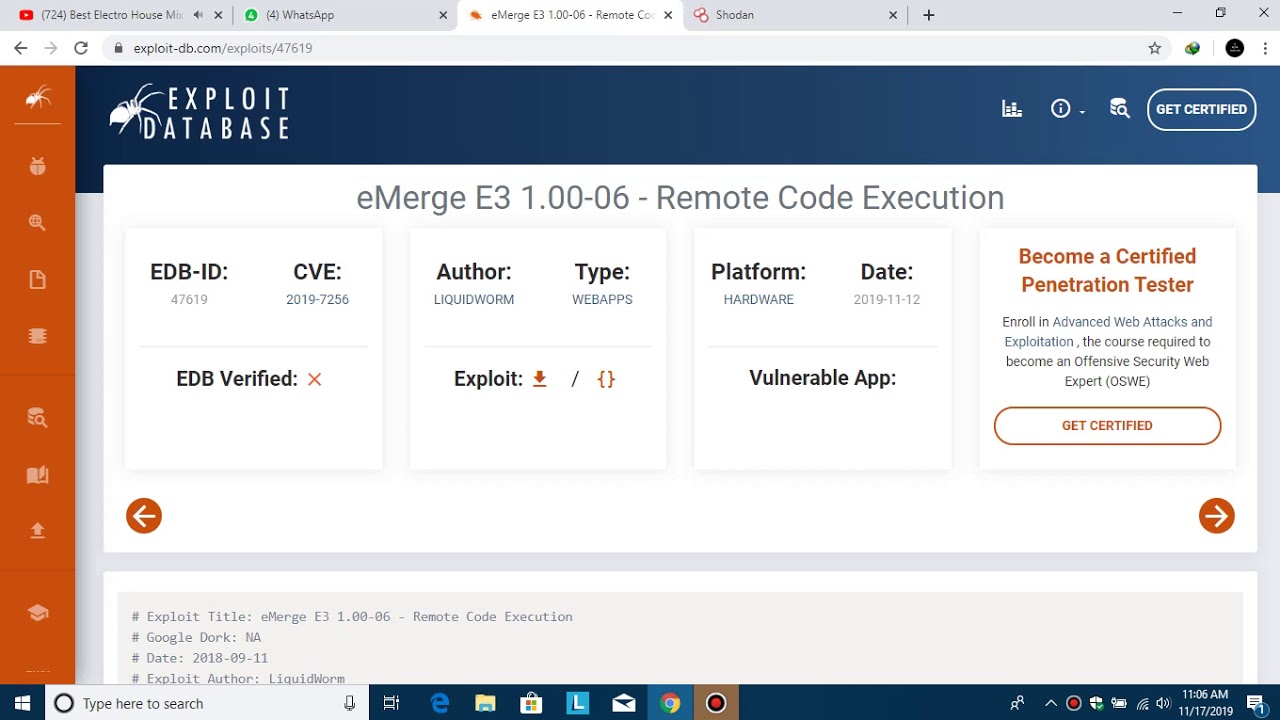The height and width of the screenshot is (720, 1280).
Task: Close the WhatsApp tab
Action: coord(444,15)
